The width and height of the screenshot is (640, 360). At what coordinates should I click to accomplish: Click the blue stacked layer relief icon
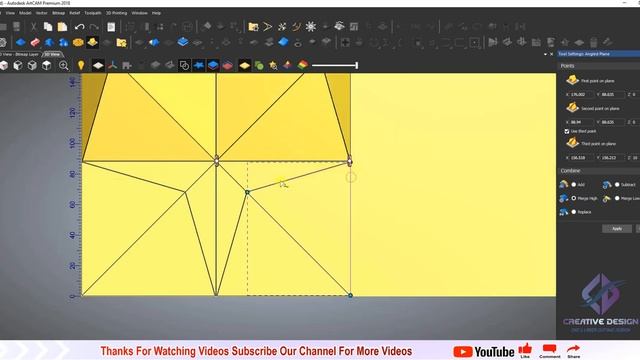[x=183, y=42]
